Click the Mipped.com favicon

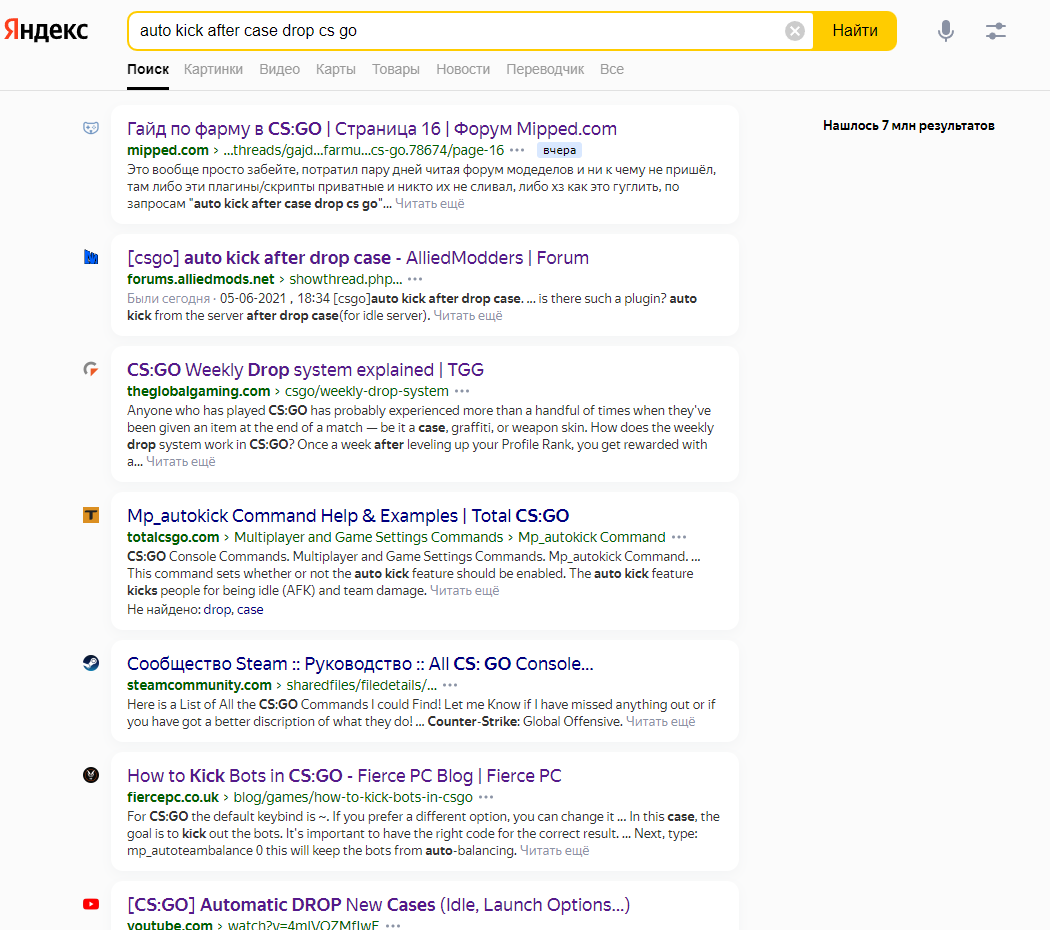[91, 128]
